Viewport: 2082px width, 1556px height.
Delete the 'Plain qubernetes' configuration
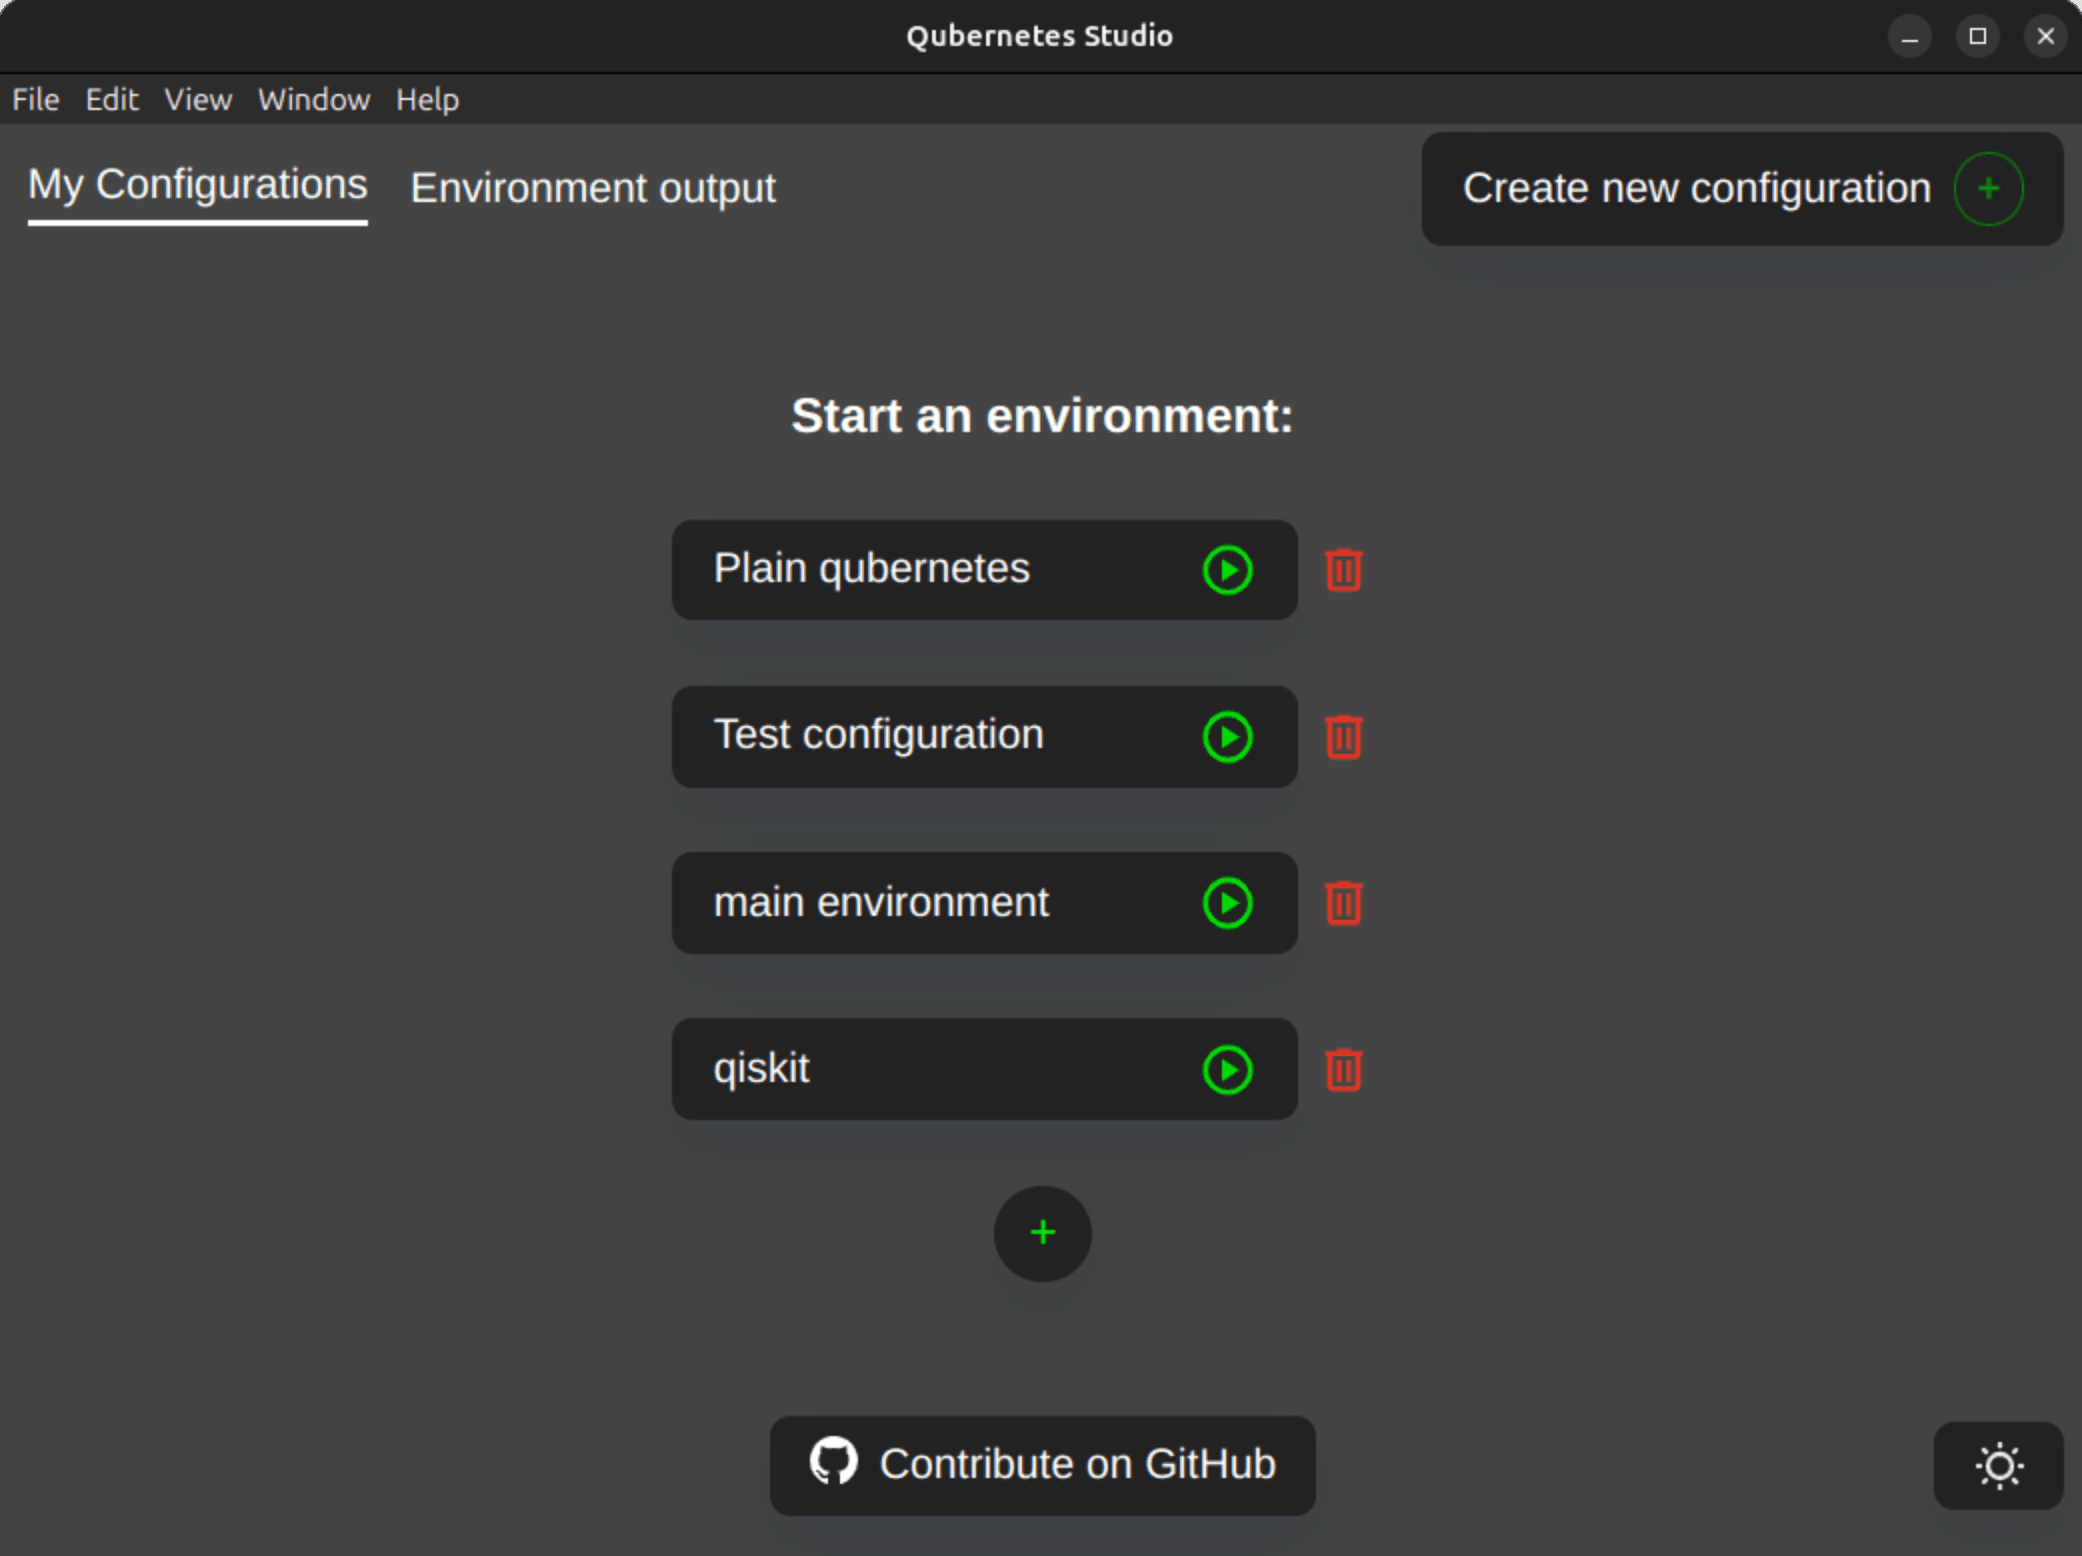(x=1343, y=569)
